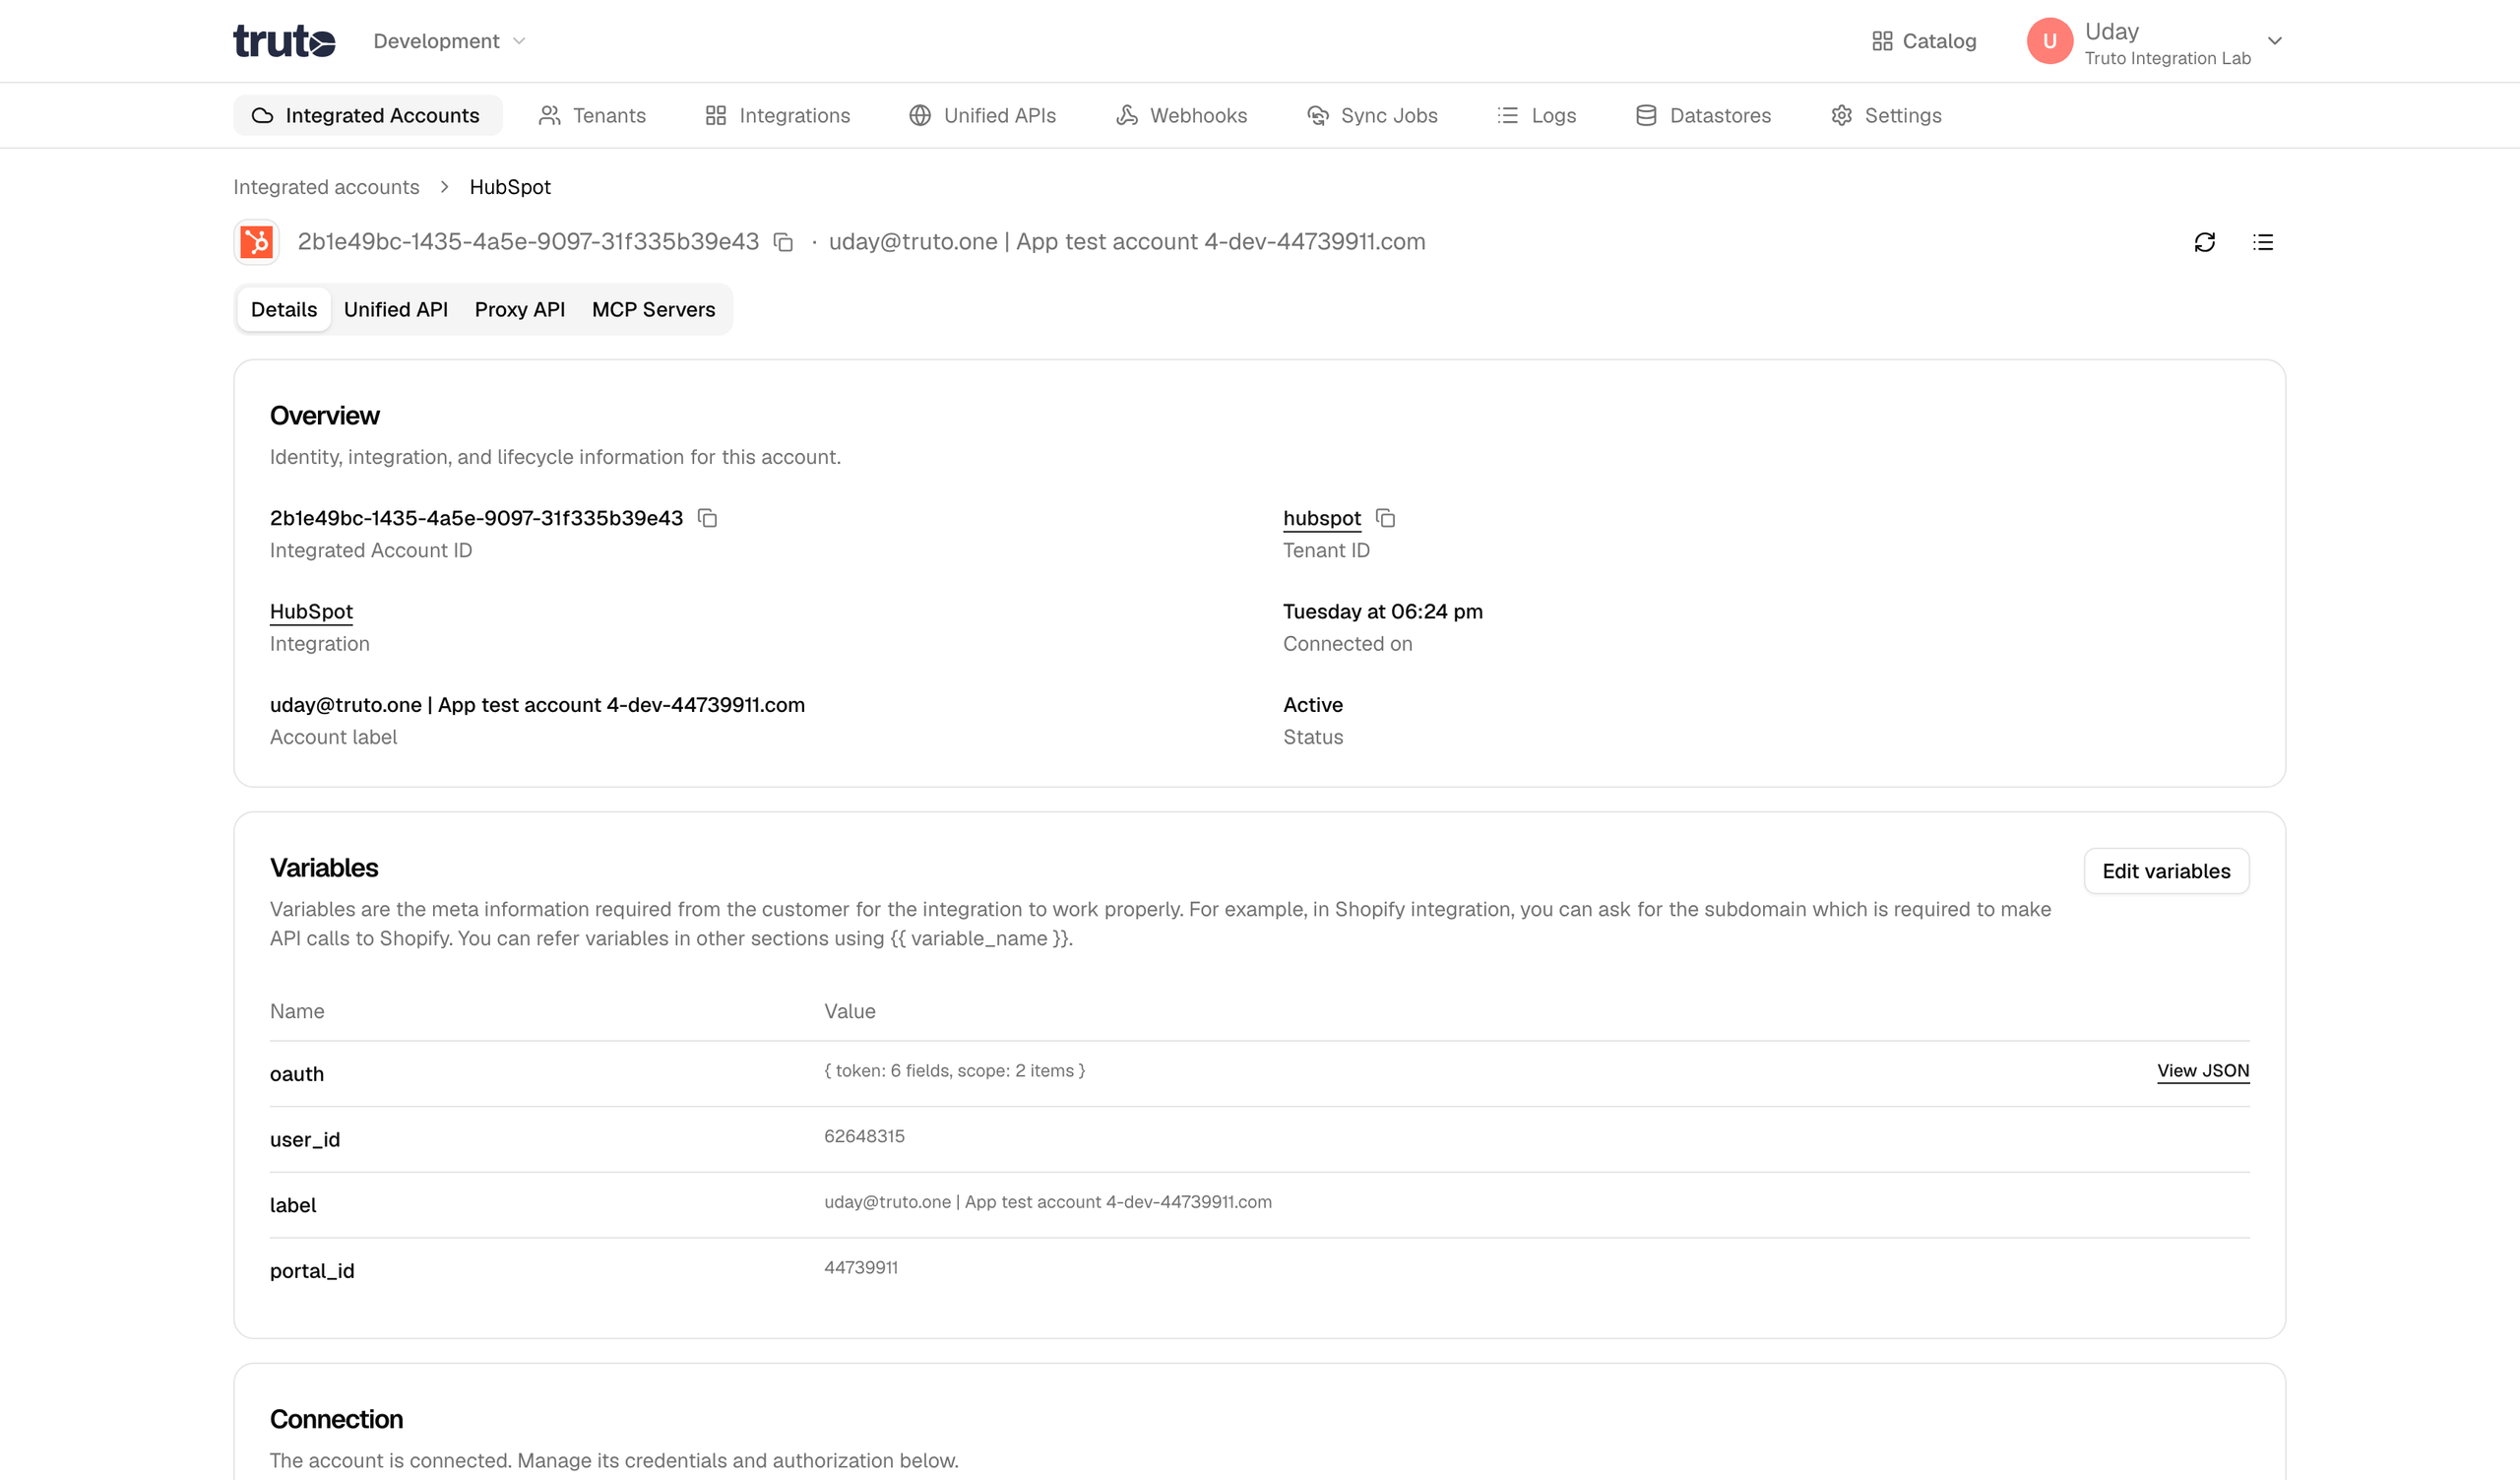Click the Integrations grid icon

click(x=716, y=115)
